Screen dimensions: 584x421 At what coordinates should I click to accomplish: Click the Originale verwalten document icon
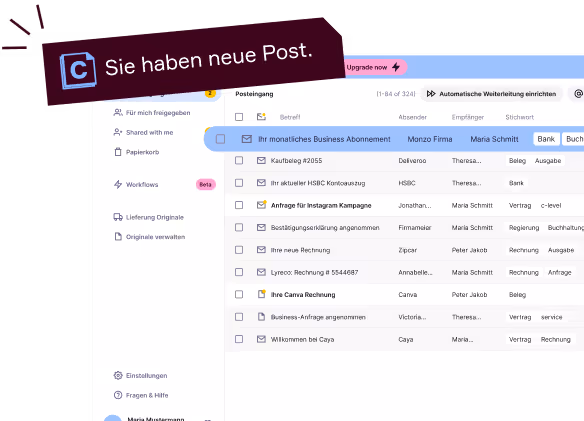coord(118,237)
